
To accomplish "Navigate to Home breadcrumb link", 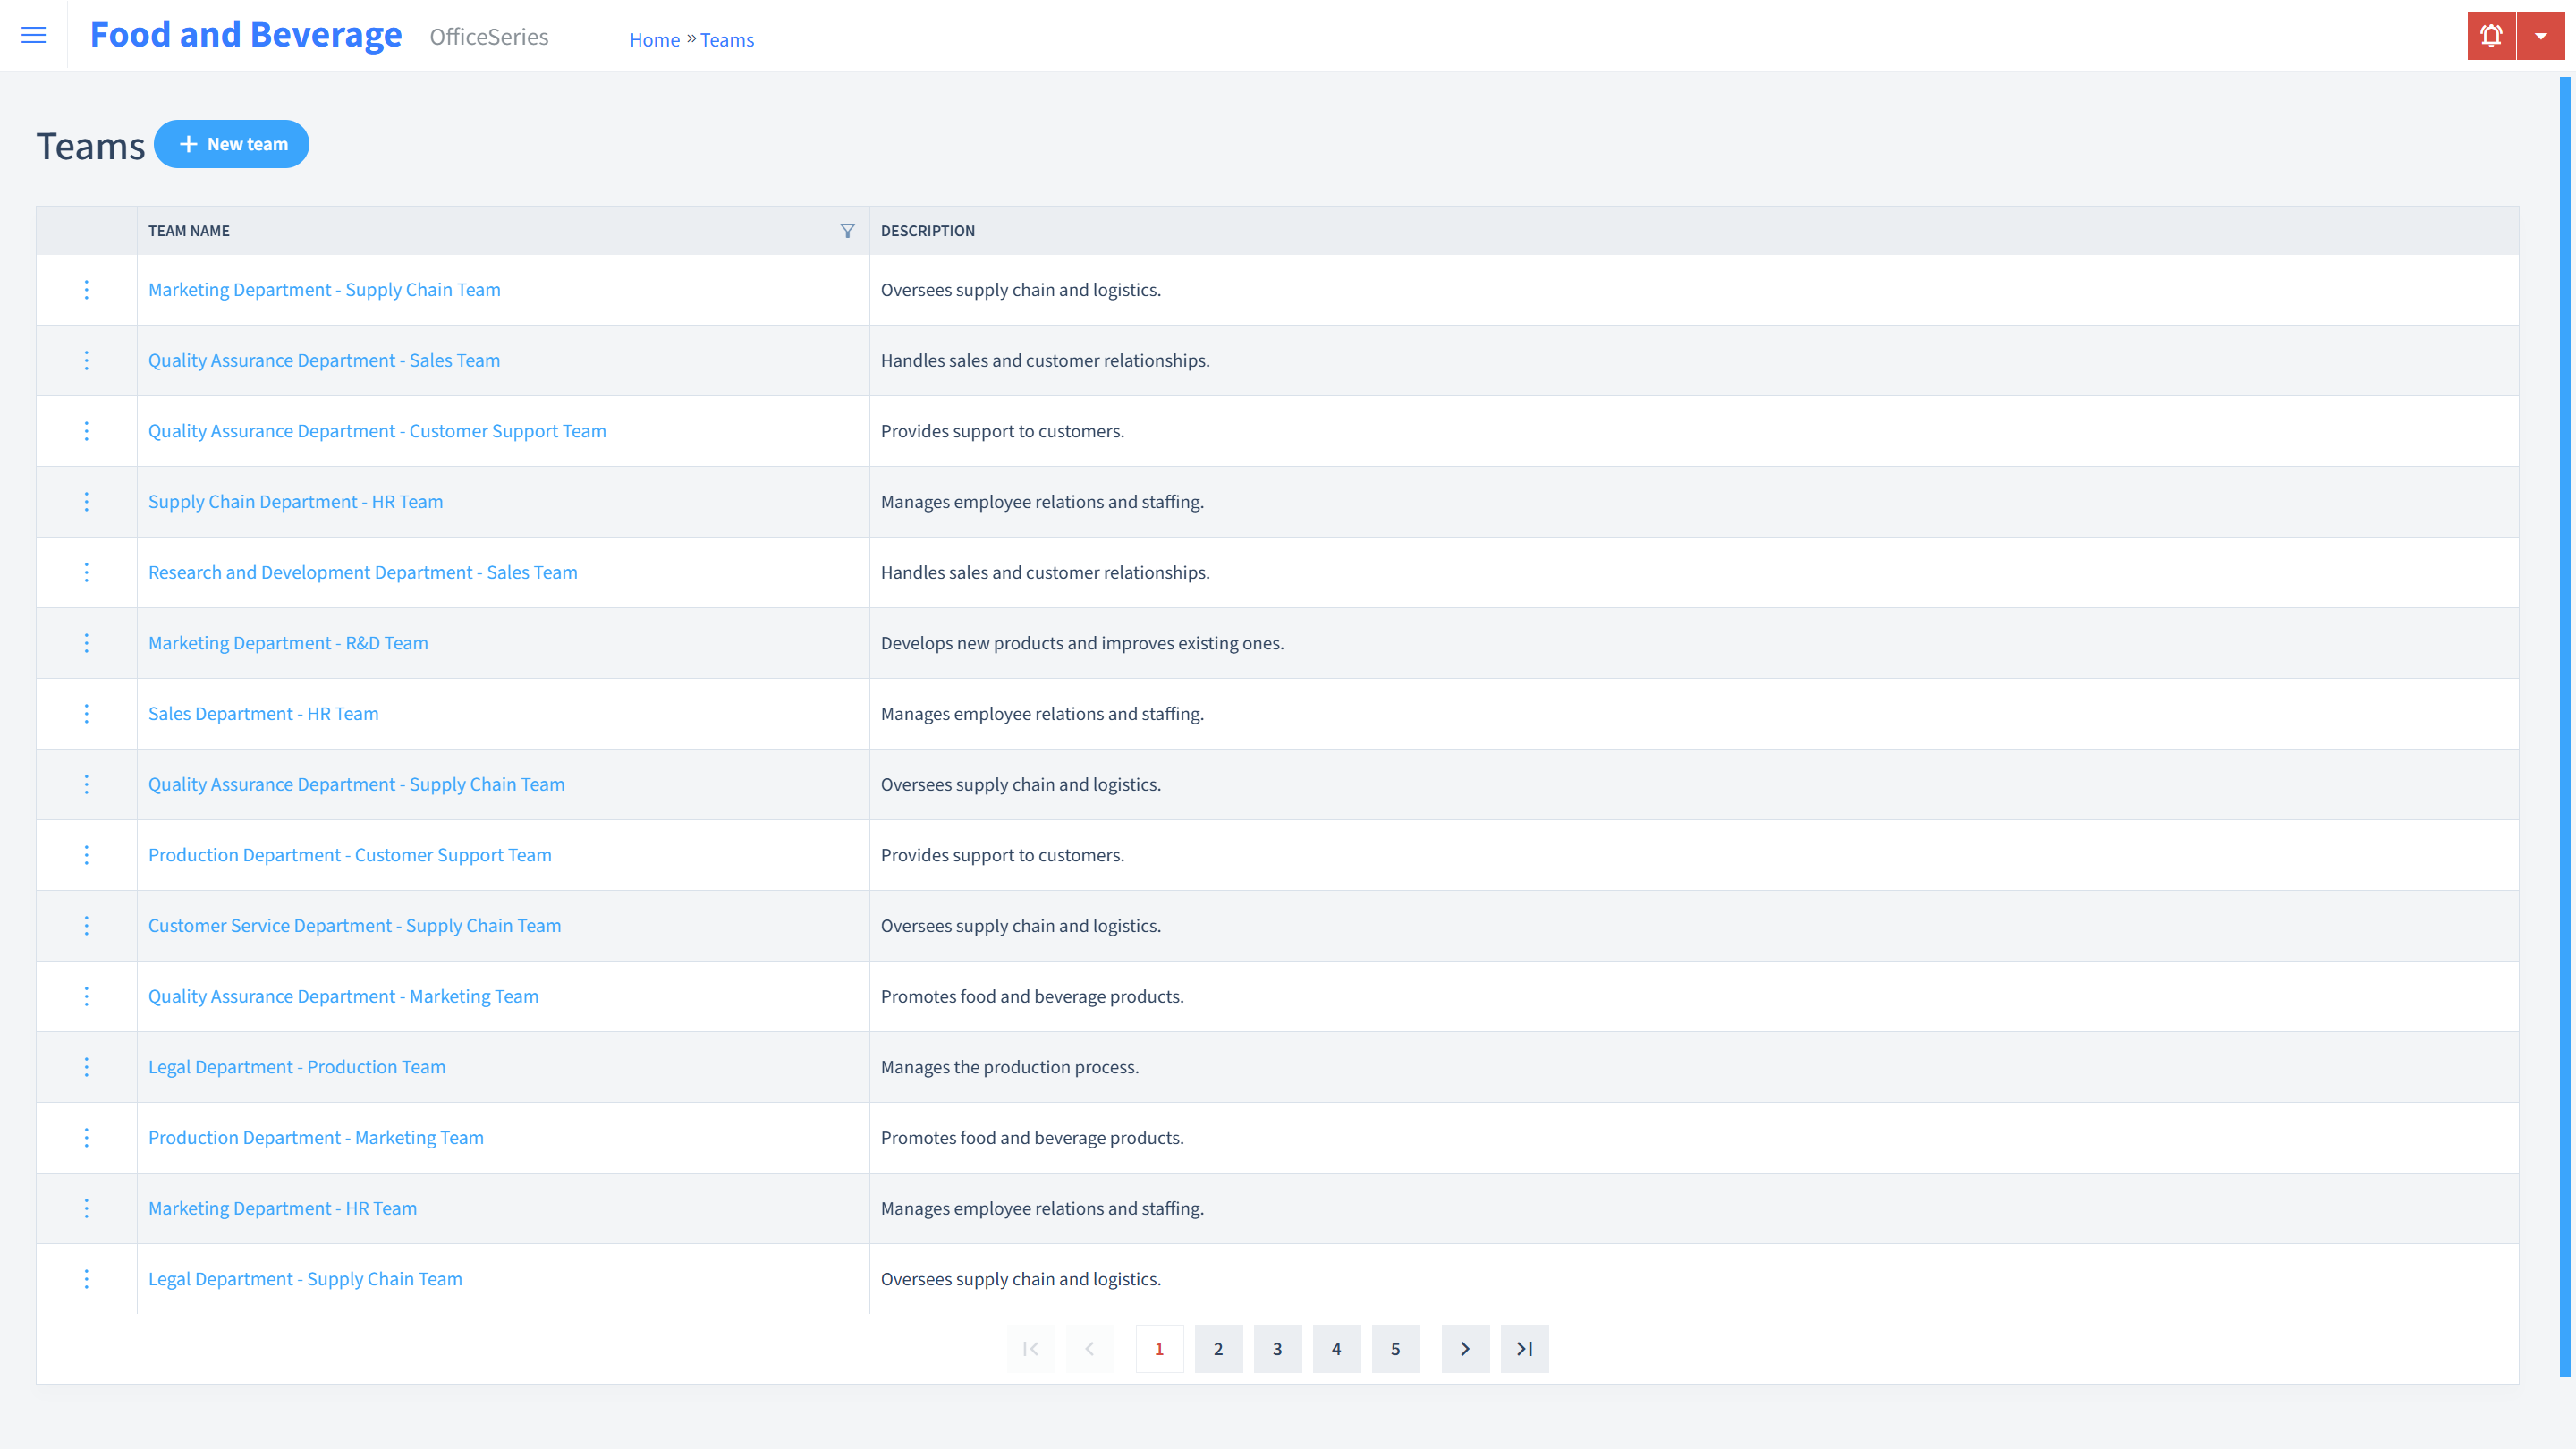I will pyautogui.click(x=653, y=39).
